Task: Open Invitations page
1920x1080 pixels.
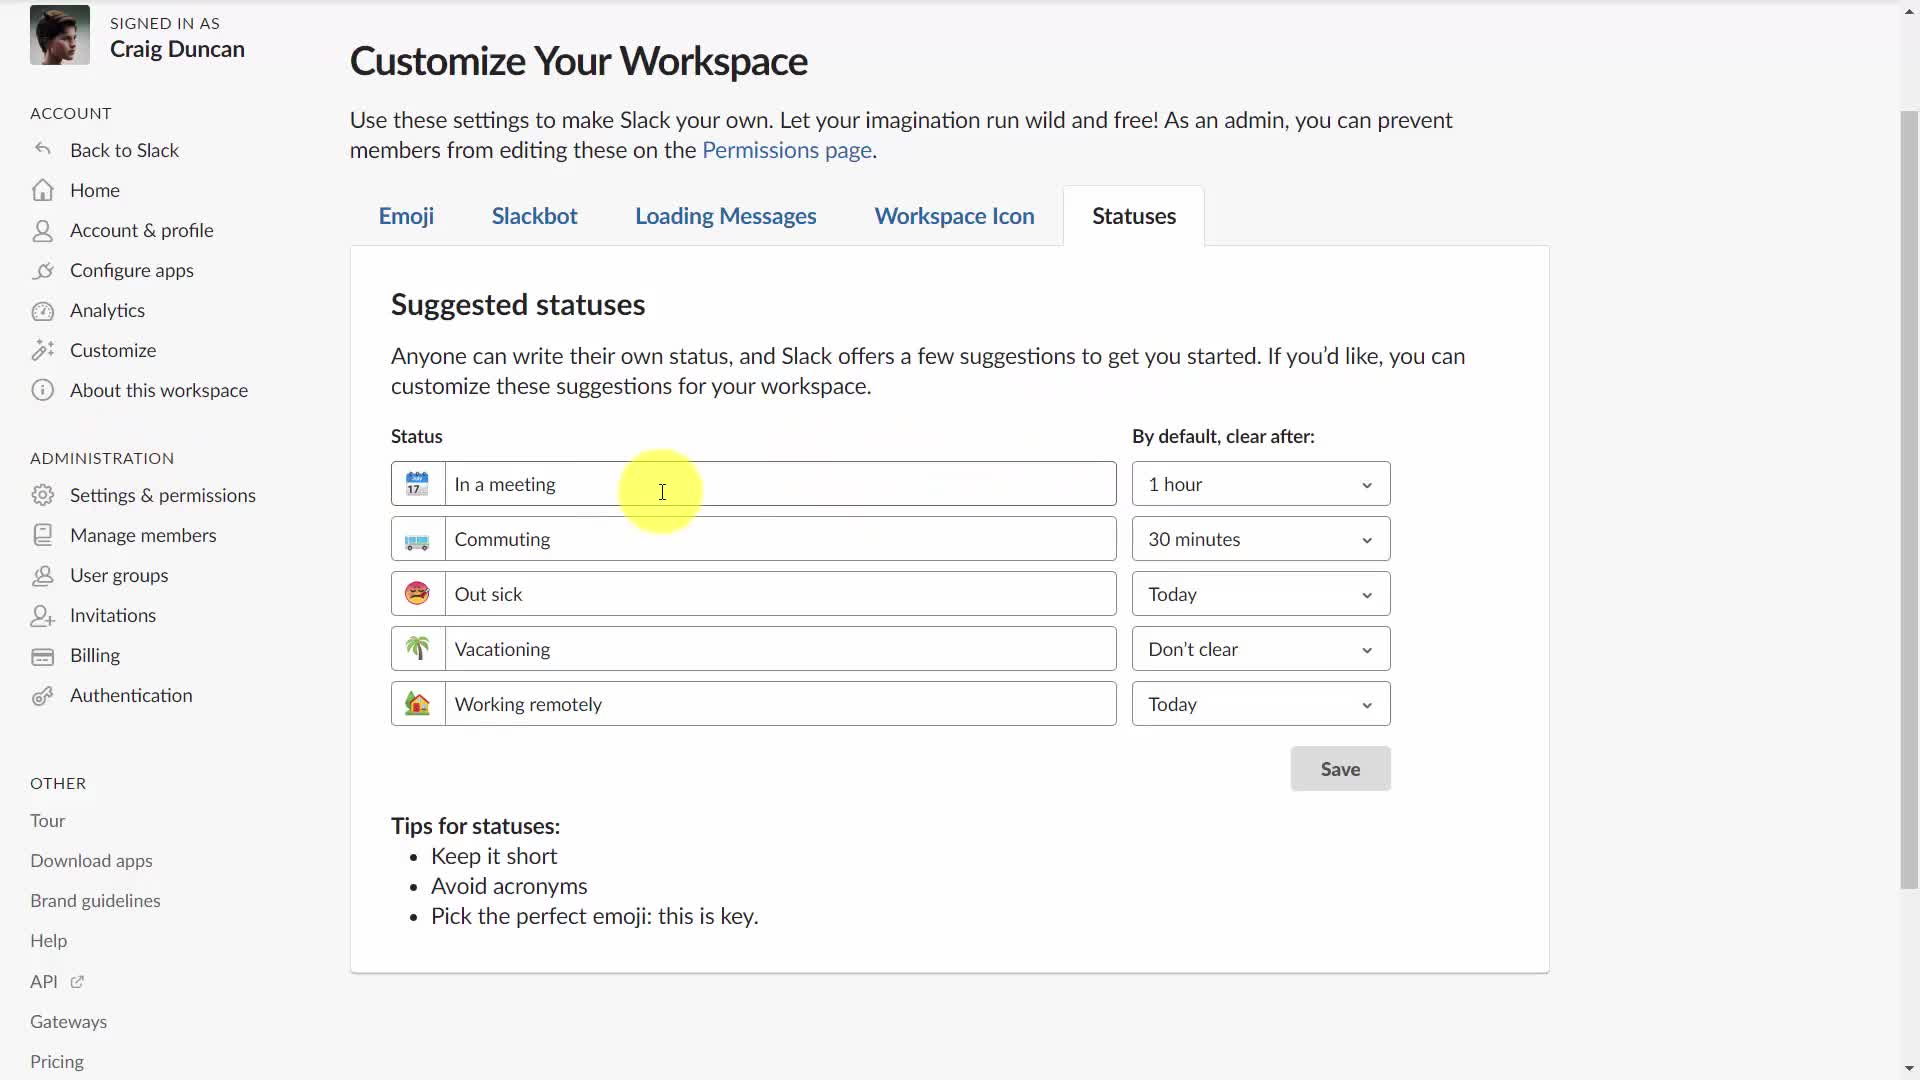Action: click(113, 615)
